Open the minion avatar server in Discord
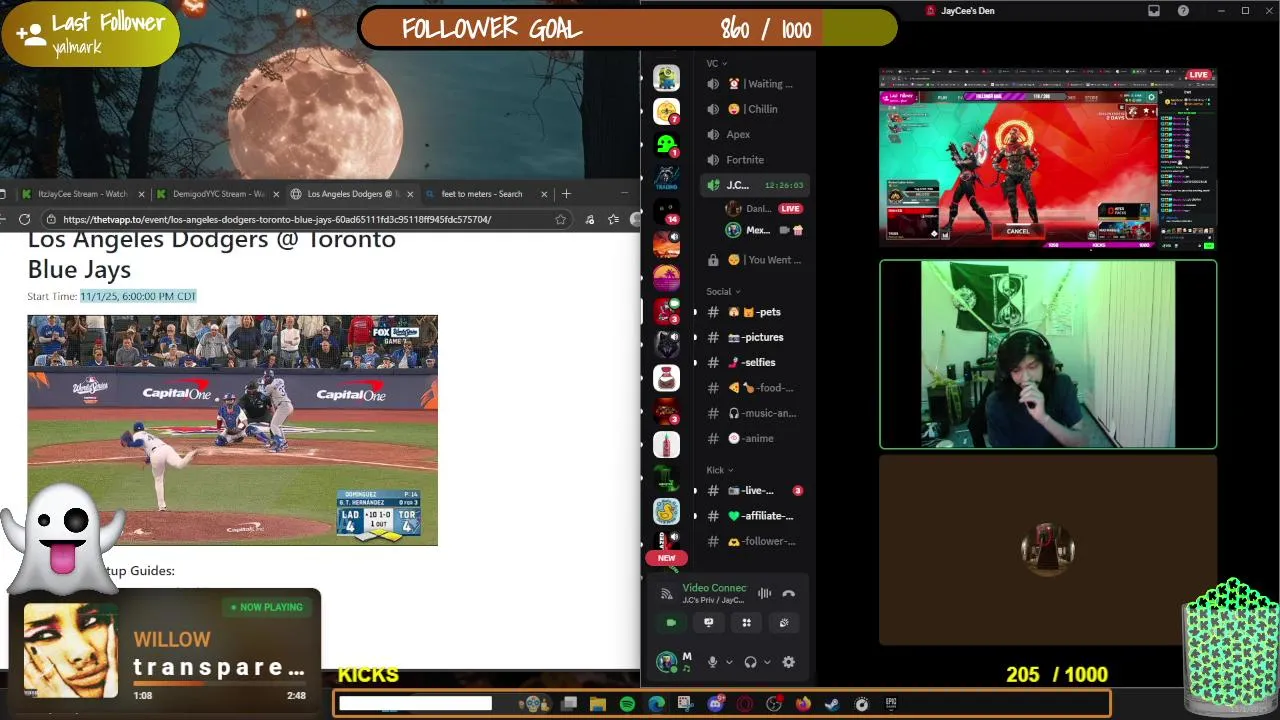 (666, 78)
